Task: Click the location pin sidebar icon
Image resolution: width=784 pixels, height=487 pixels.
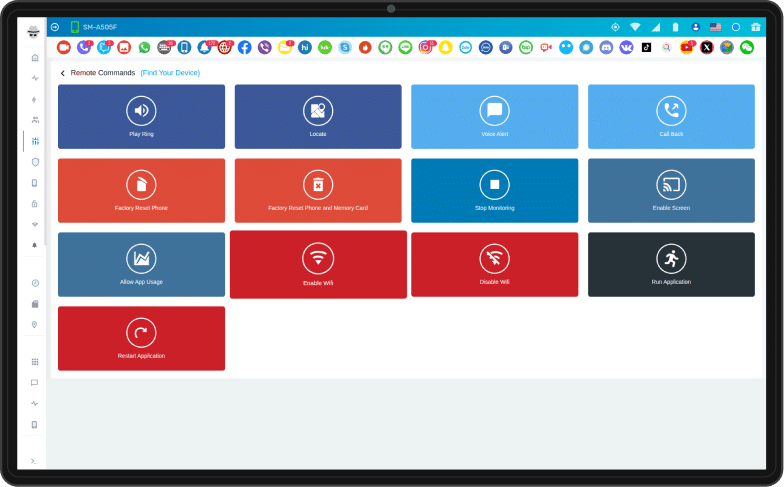Action: tap(34, 324)
